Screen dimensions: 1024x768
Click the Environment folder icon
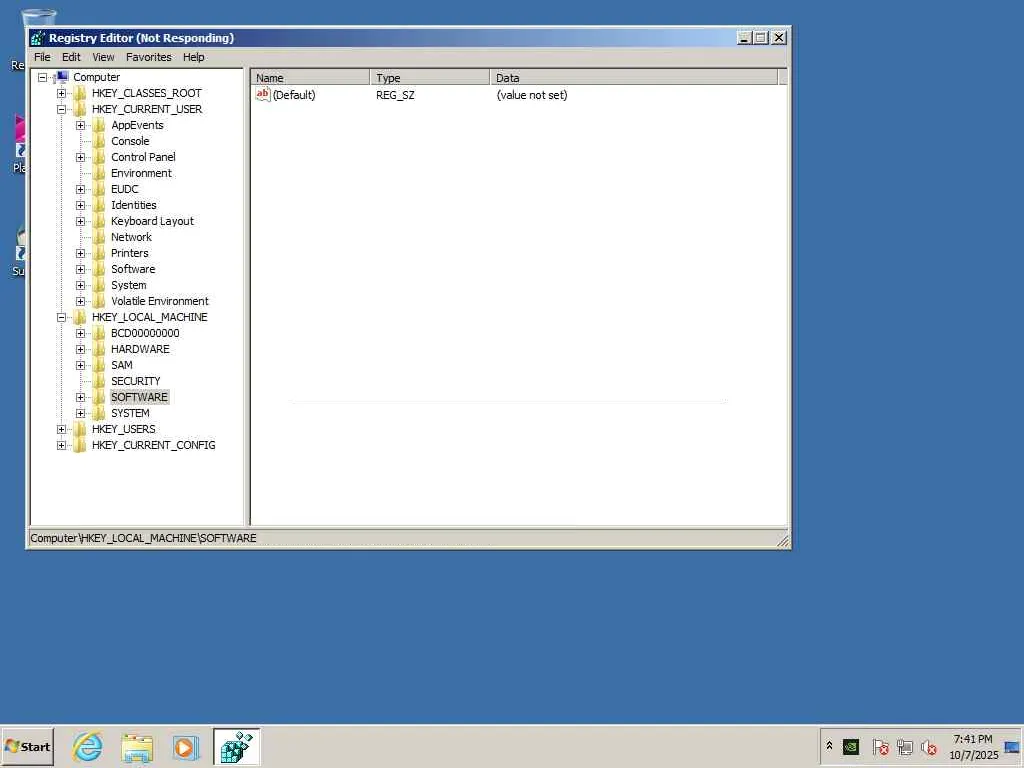pyautogui.click(x=99, y=173)
